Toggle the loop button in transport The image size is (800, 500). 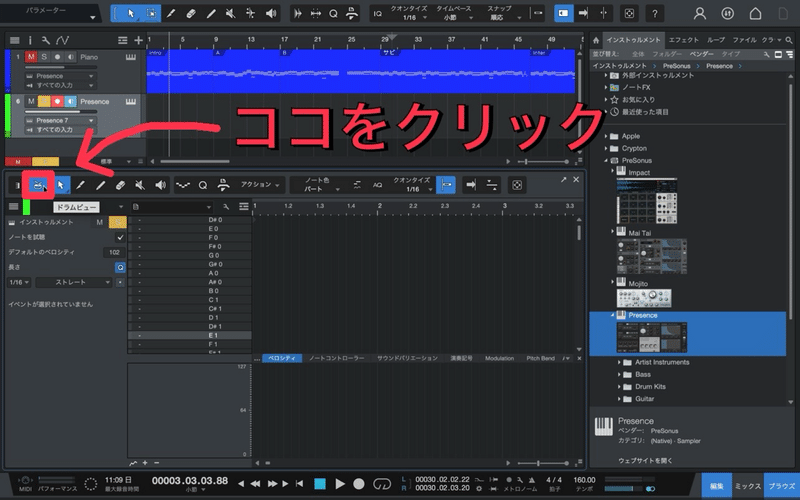(x=382, y=483)
